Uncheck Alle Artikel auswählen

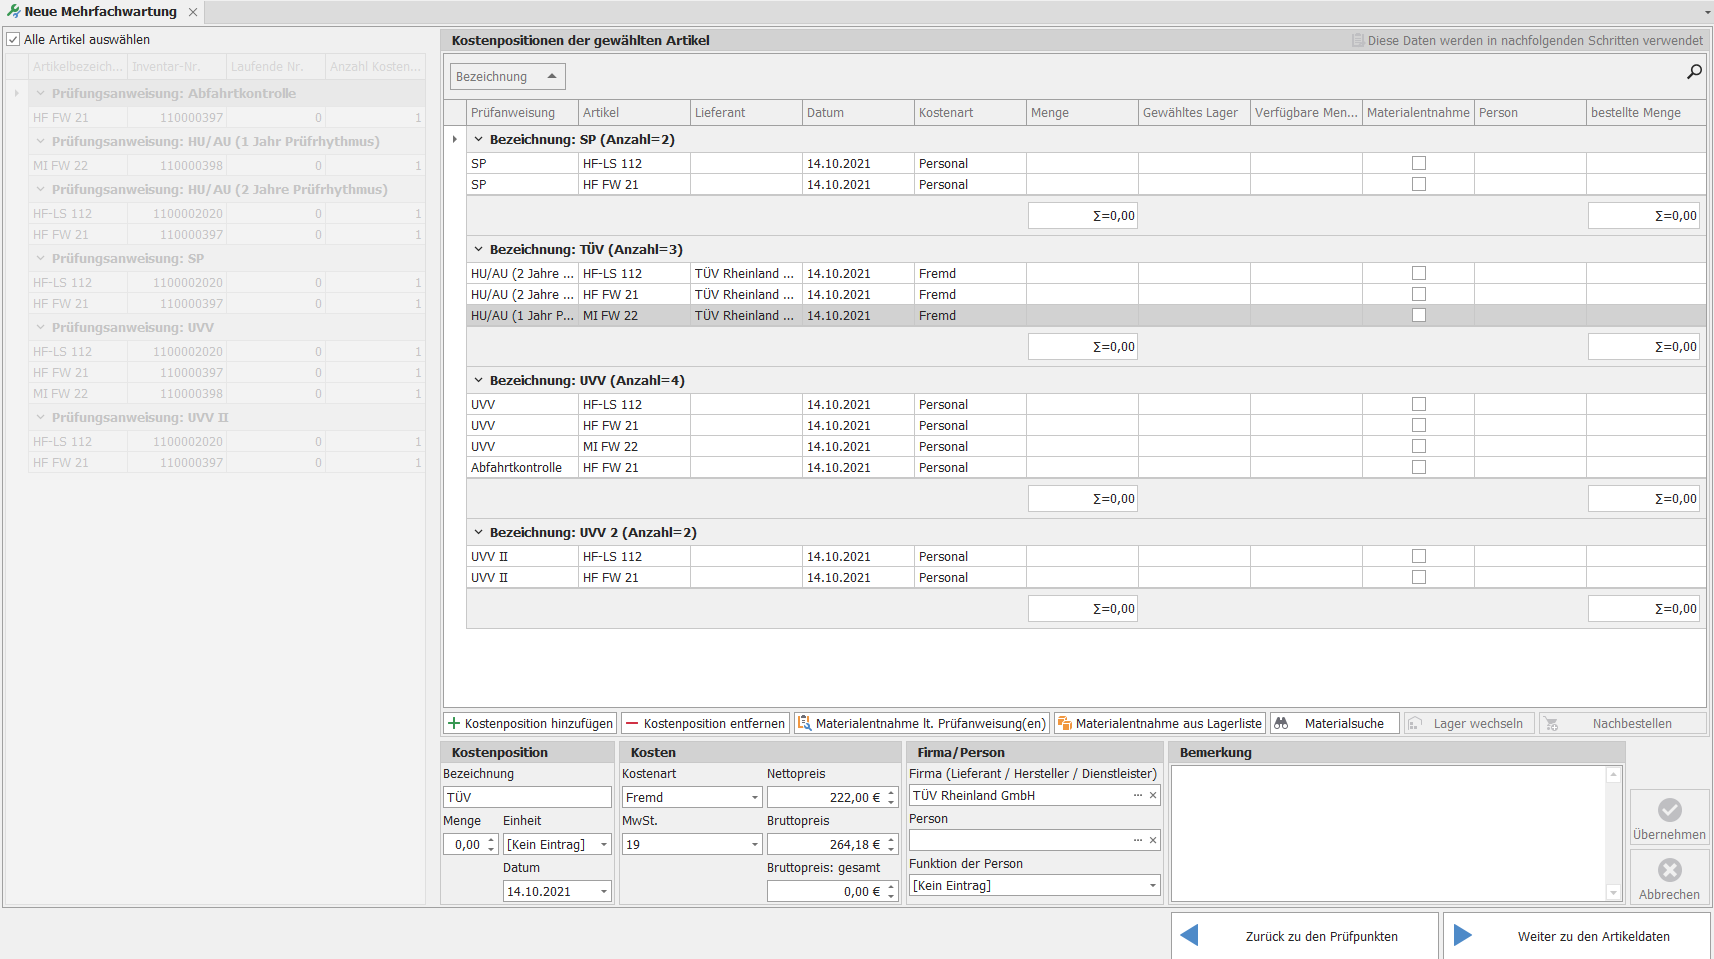click(13, 40)
